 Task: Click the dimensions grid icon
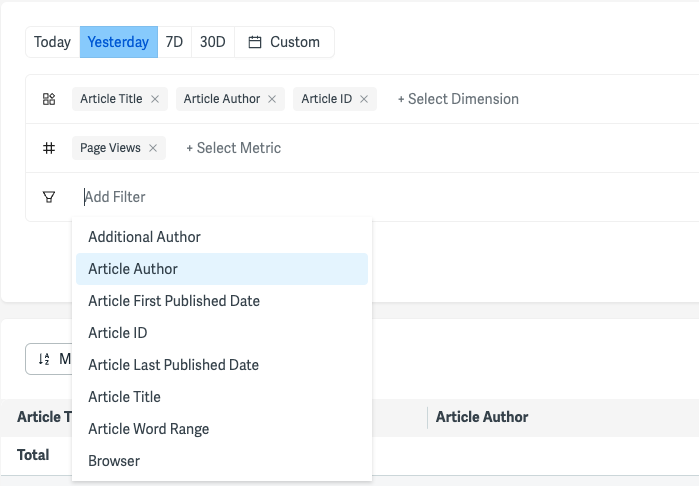click(49, 99)
